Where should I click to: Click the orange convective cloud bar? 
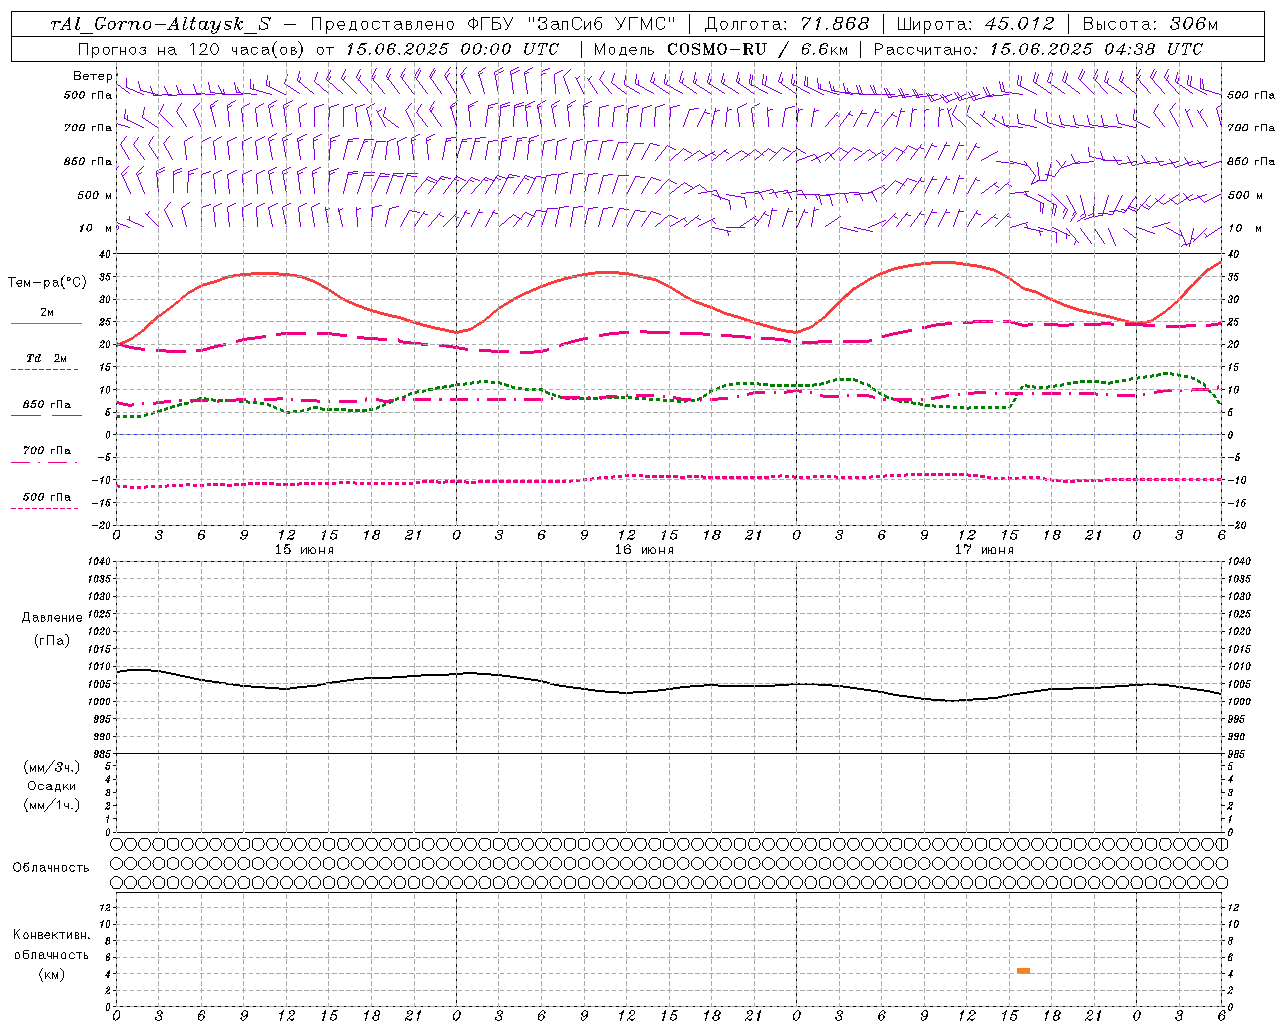point(1023,970)
